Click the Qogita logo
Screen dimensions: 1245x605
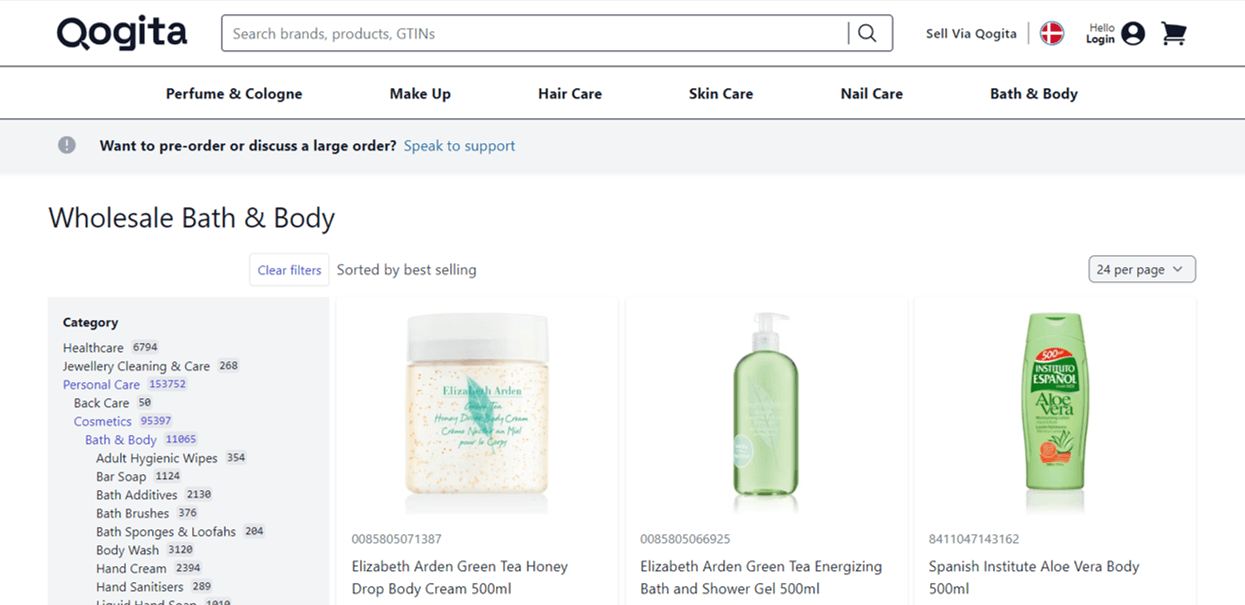[x=121, y=33]
